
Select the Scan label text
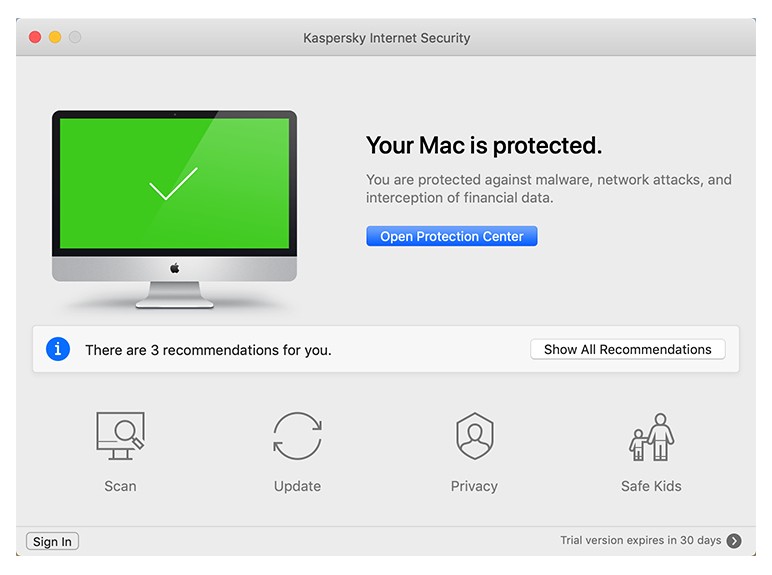click(x=120, y=486)
